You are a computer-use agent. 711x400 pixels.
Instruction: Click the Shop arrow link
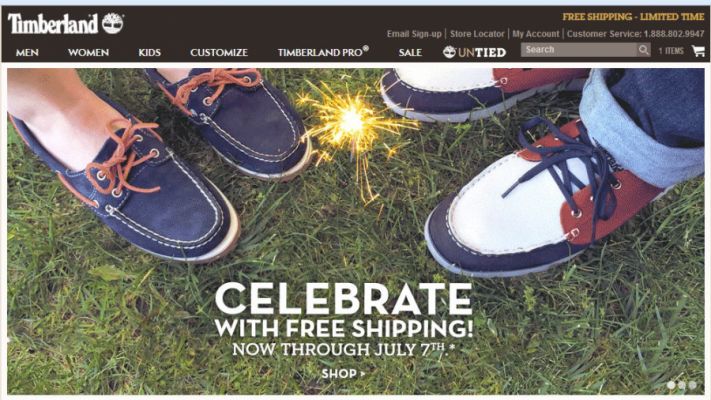343,374
